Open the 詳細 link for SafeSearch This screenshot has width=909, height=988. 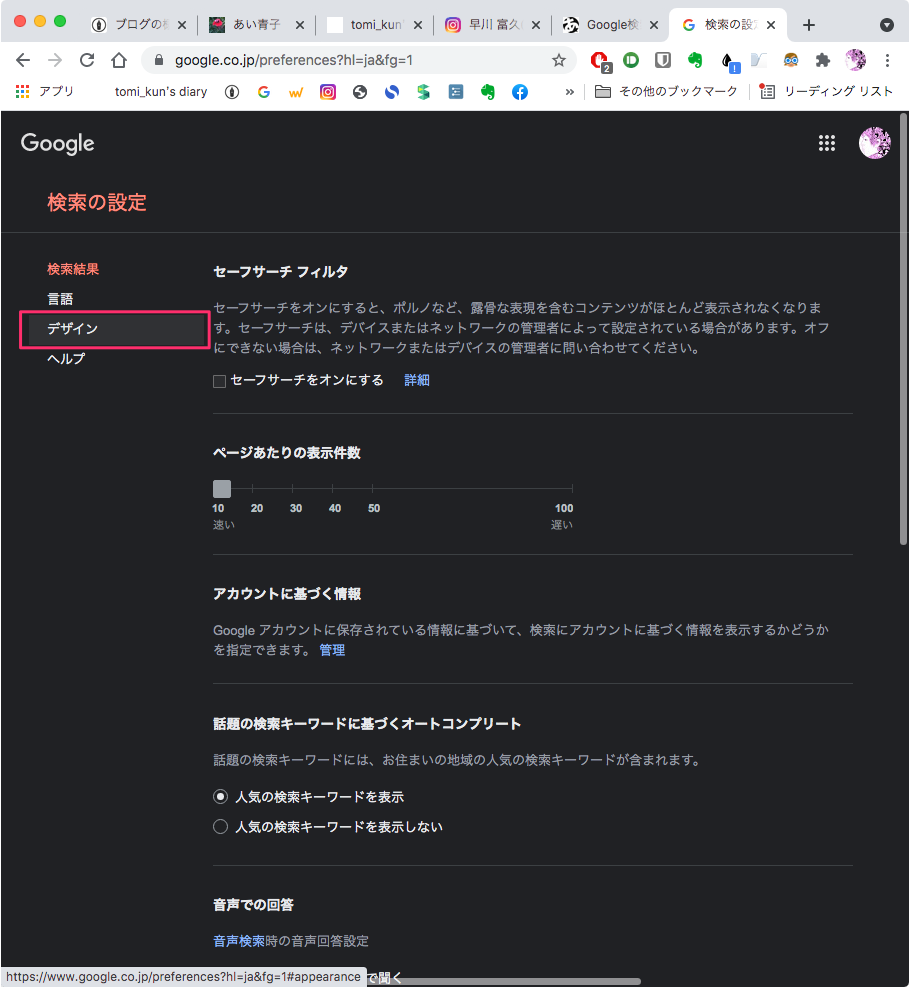tap(416, 380)
